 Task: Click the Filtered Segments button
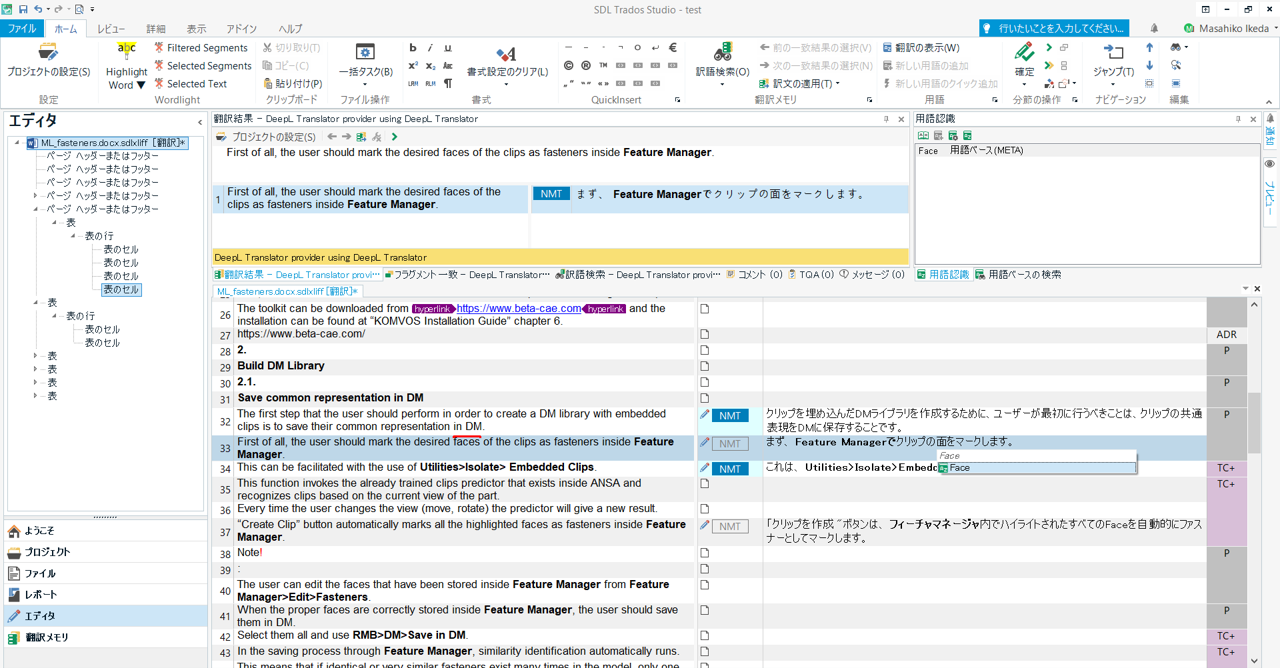tap(200, 47)
